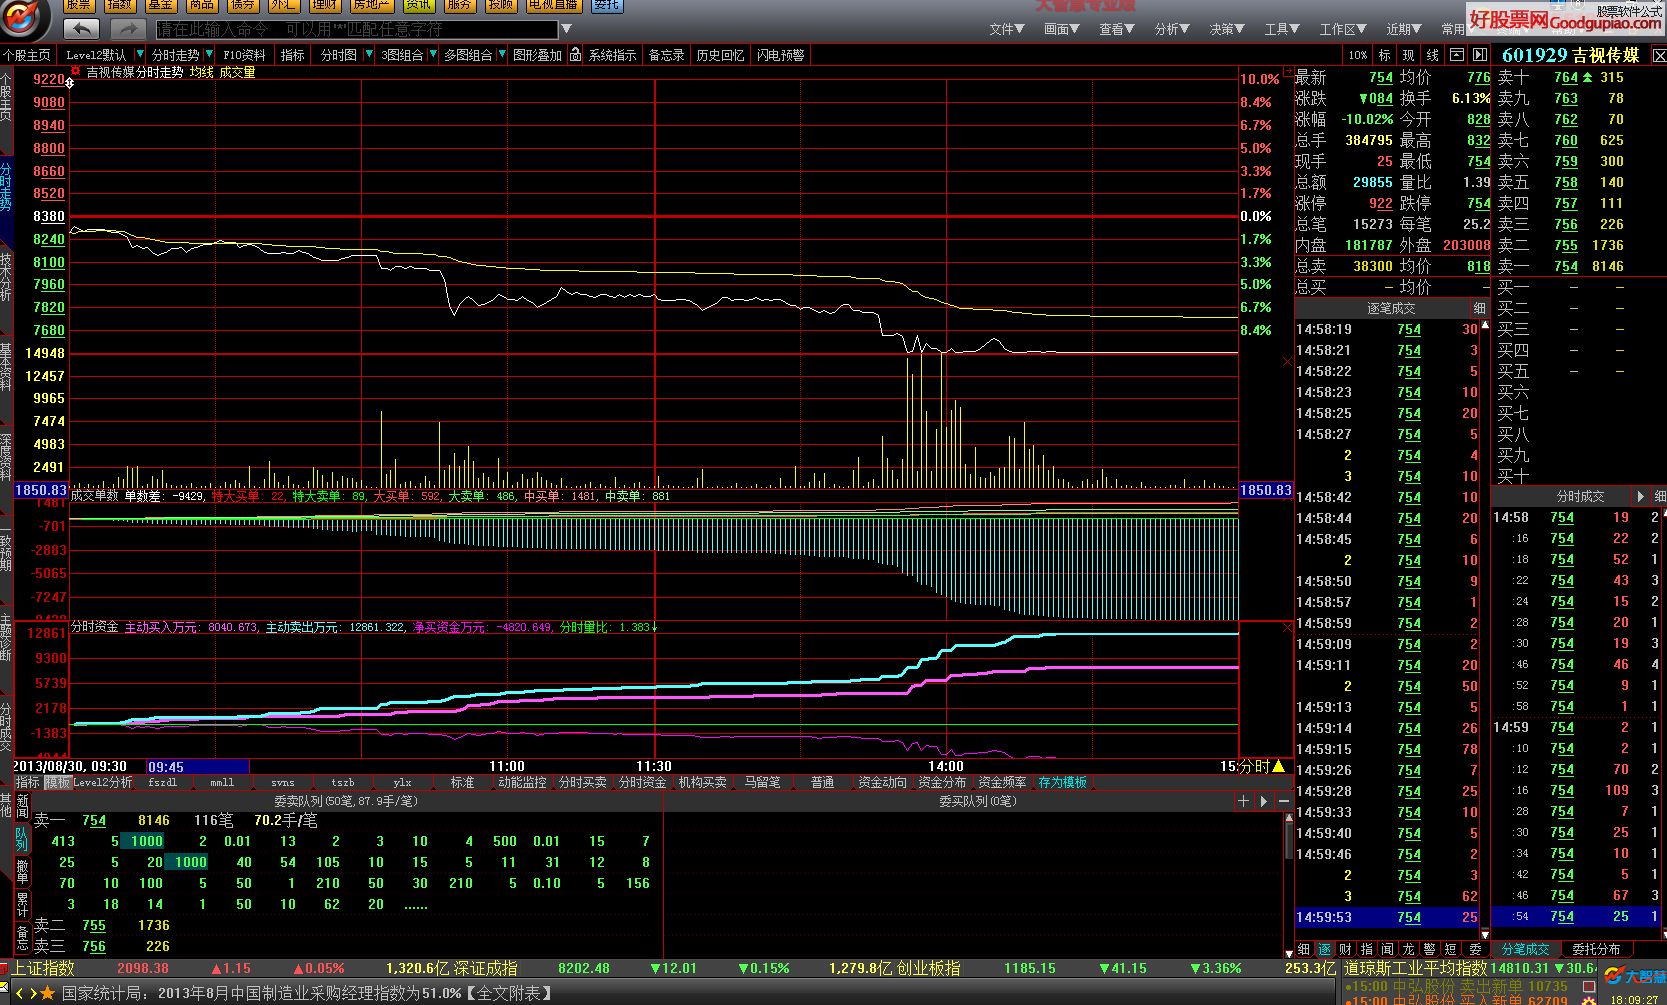Expand the command input history dropdown arrow
The height and width of the screenshot is (1005, 1667).
(567, 30)
